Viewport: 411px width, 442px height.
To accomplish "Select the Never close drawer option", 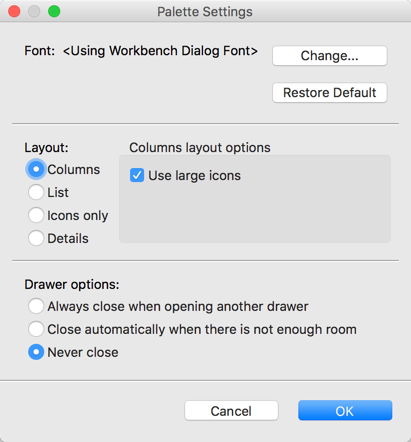I will pyautogui.click(x=36, y=352).
